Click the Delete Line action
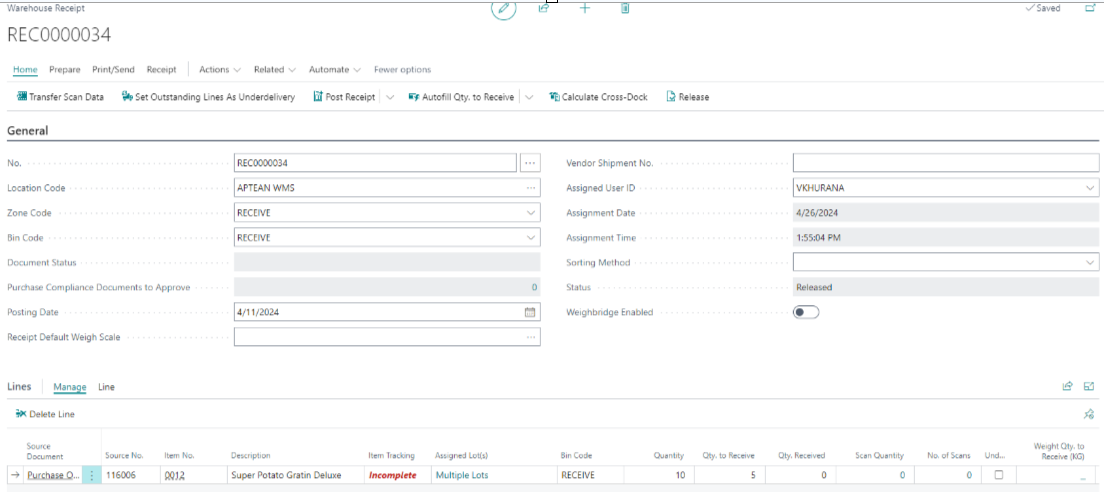 click(46, 414)
